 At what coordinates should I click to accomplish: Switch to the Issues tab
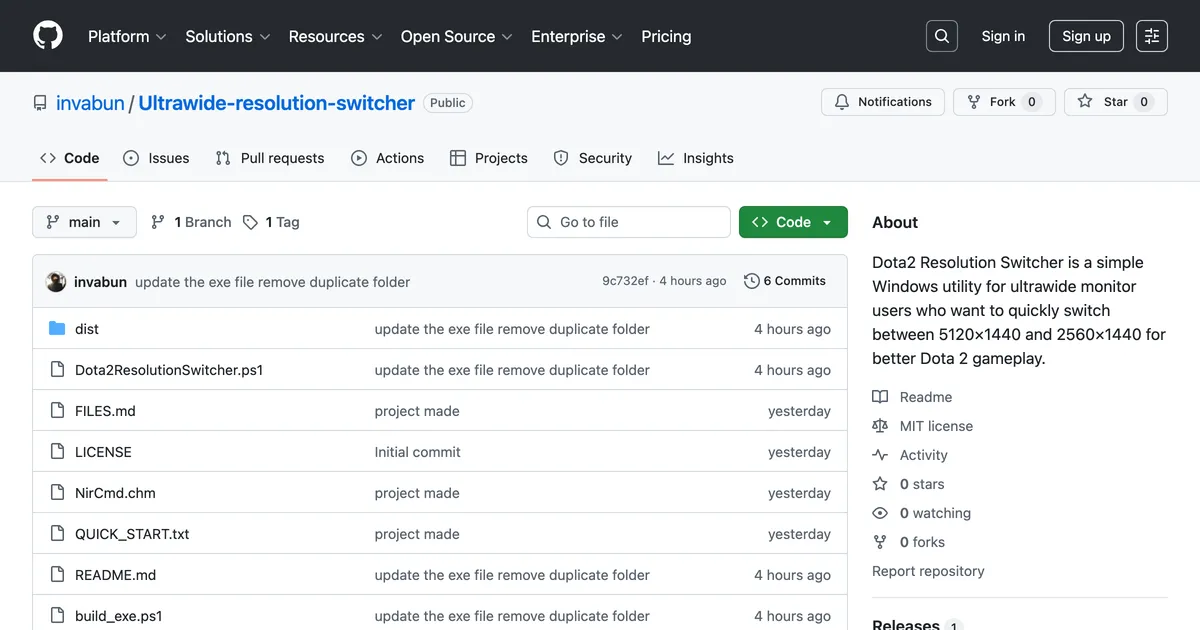click(x=156, y=157)
